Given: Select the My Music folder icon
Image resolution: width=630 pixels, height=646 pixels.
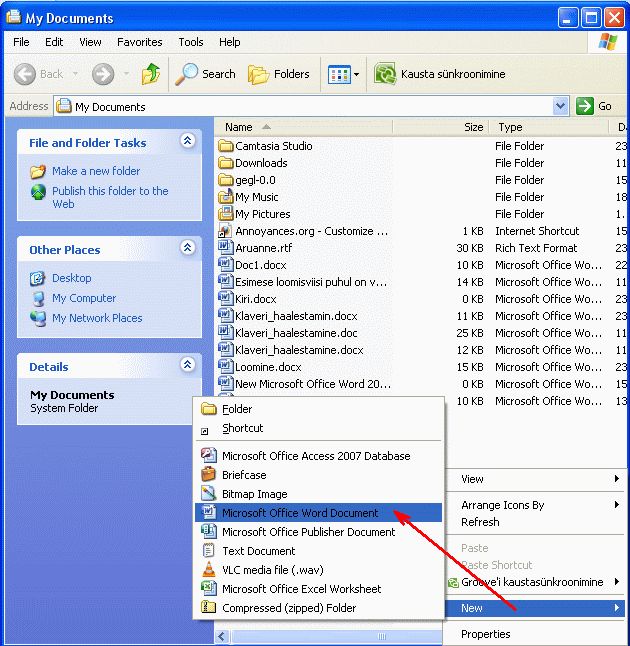Looking at the screenshot, I should 225,197.
